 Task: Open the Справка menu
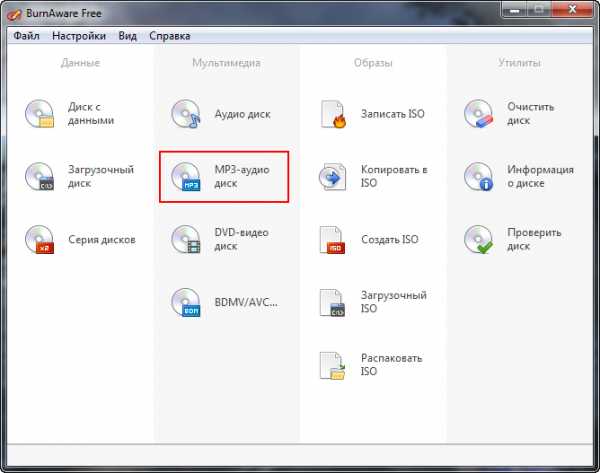point(170,36)
